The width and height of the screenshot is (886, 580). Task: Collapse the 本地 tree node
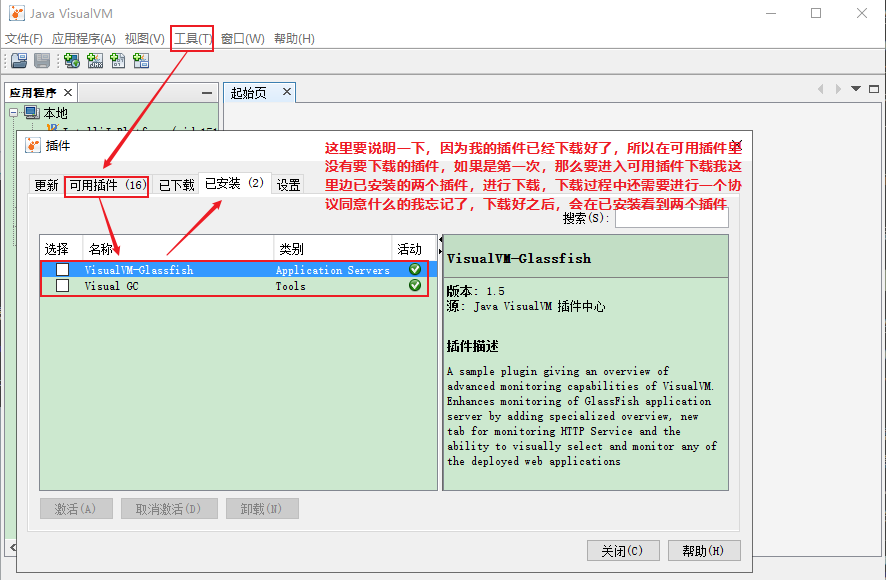click(x=13, y=112)
